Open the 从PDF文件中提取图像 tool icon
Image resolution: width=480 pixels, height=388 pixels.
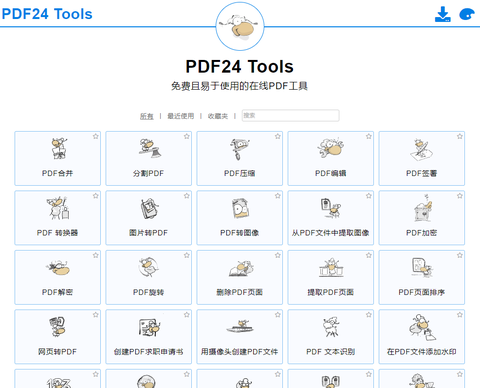(330, 208)
